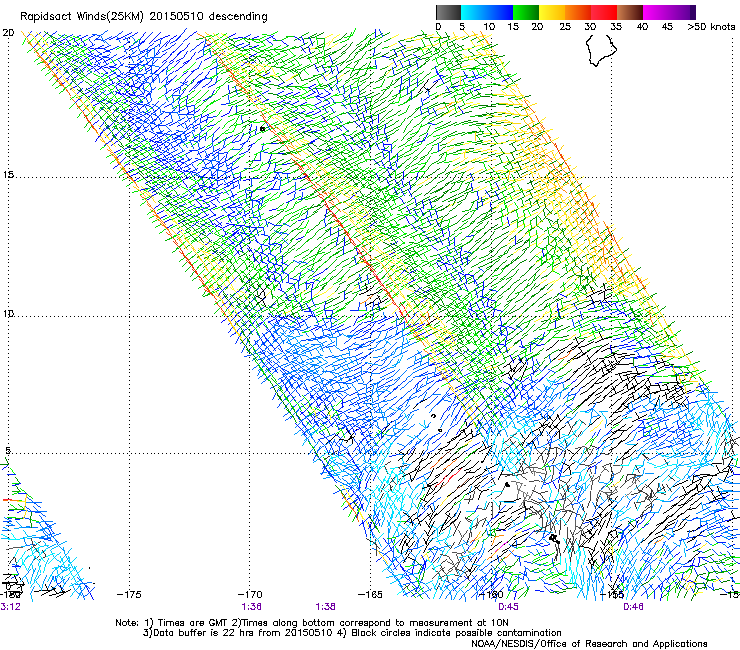This screenshot has width=740, height=650.
Task: Click the ">50 knots" legend label
Action: (x=711, y=27)
